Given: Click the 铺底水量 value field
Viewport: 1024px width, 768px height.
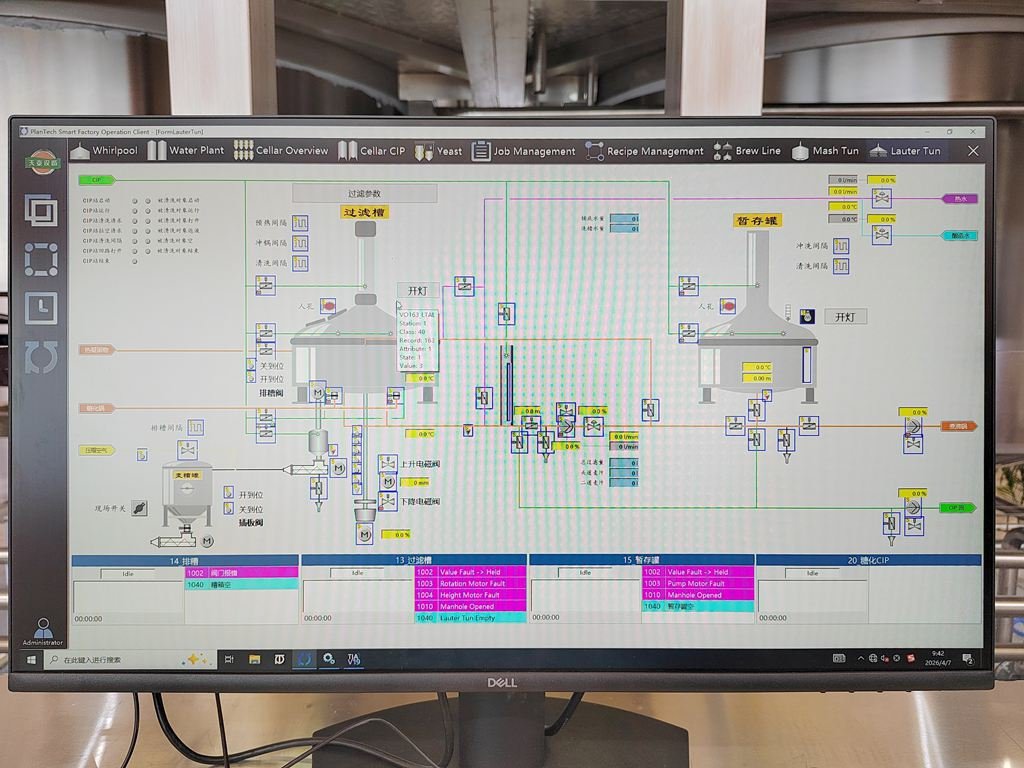Looking at the screenshot, I should tap(624, 218).
